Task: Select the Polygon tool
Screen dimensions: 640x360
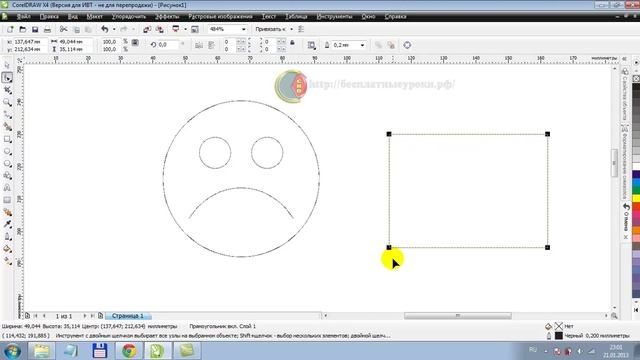Action: click(7, 163)
